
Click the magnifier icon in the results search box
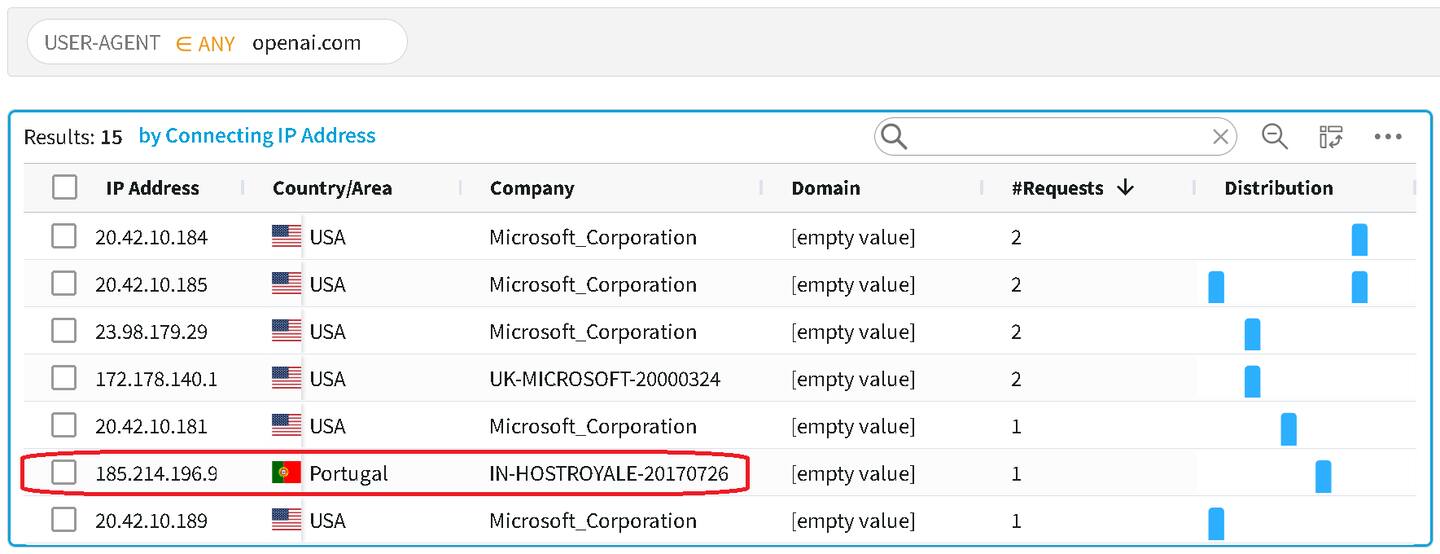tap(895, 137)
